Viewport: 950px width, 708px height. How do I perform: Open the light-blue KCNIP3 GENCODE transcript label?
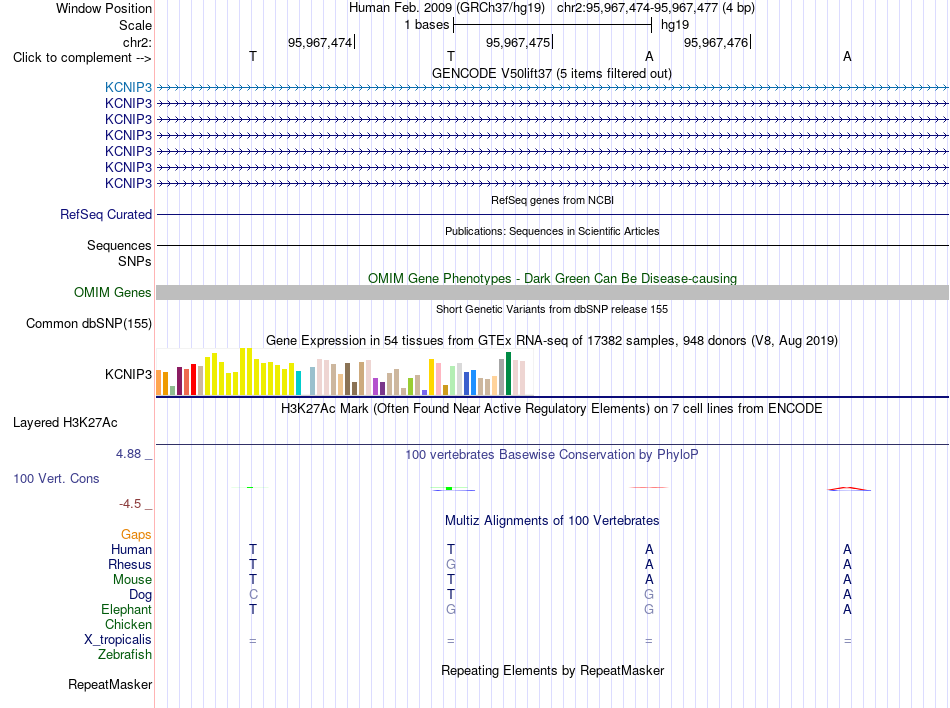[x=128, y=87]
